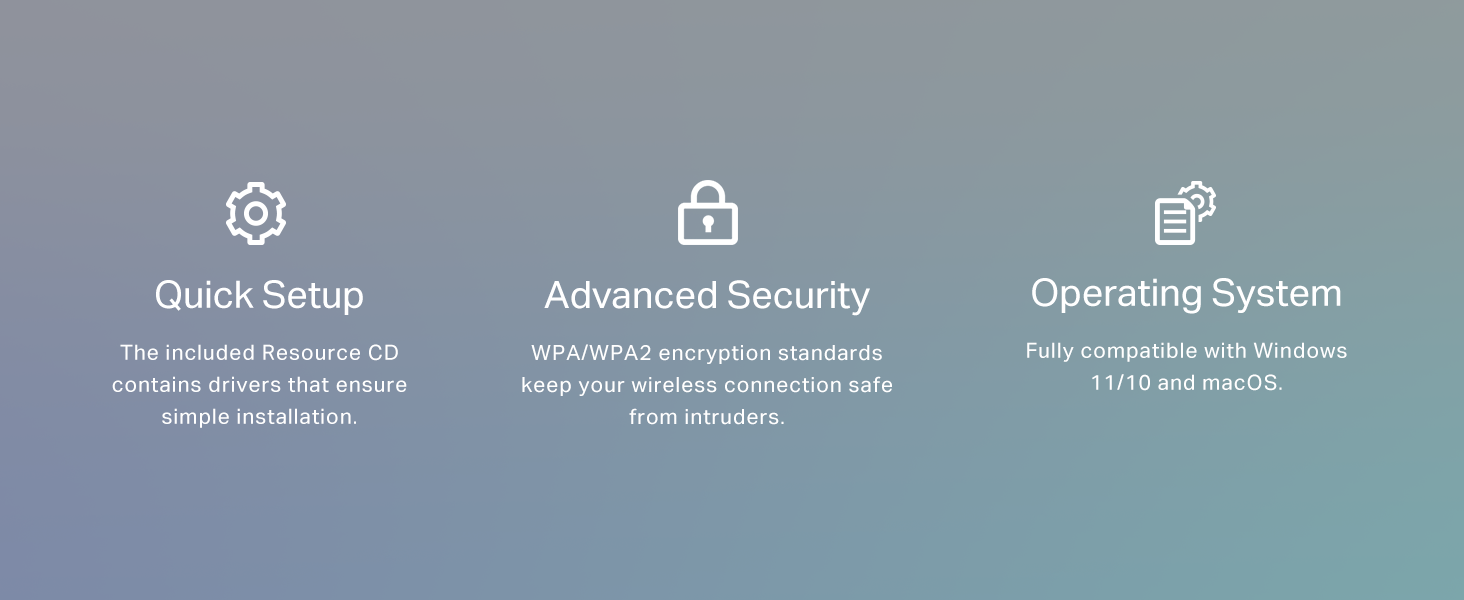1464x600 pixels.
Task: Select the "Advanced Security" heading
Action: [x=707, y=295]
